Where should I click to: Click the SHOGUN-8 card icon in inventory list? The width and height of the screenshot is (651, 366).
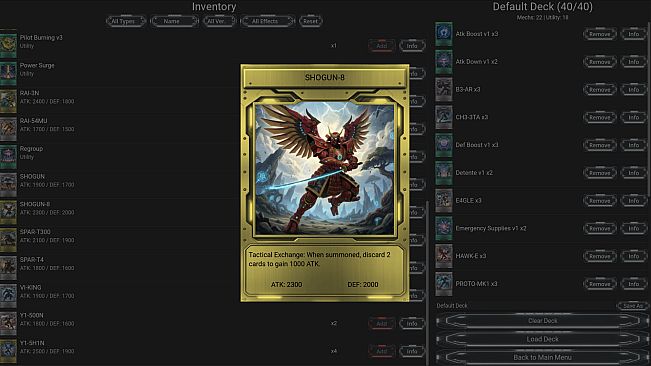(8, 212)
